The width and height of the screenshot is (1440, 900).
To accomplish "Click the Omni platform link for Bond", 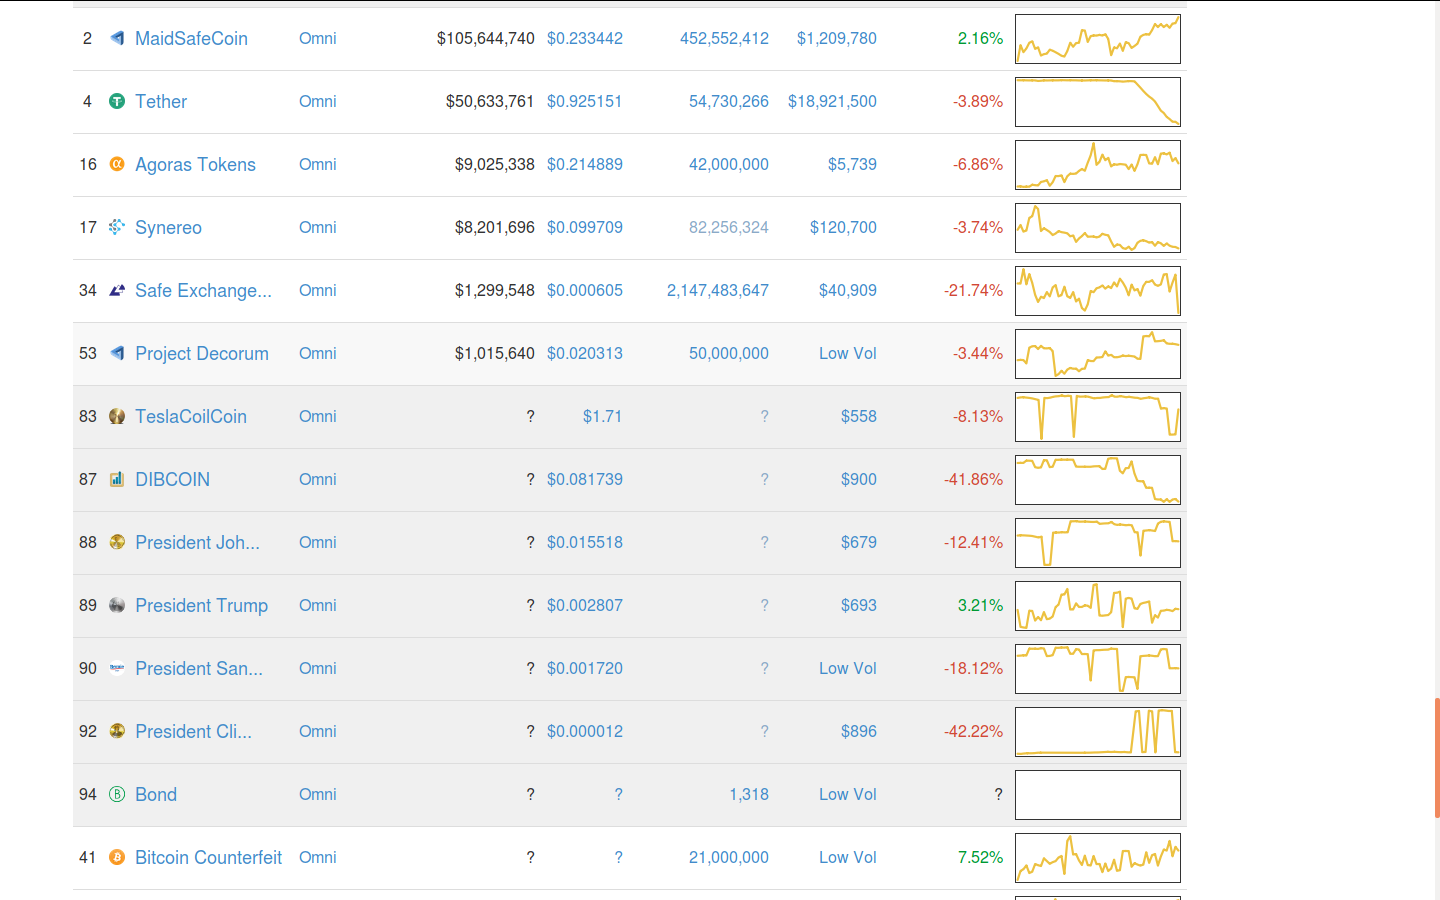I will click(x=317, y=794).
